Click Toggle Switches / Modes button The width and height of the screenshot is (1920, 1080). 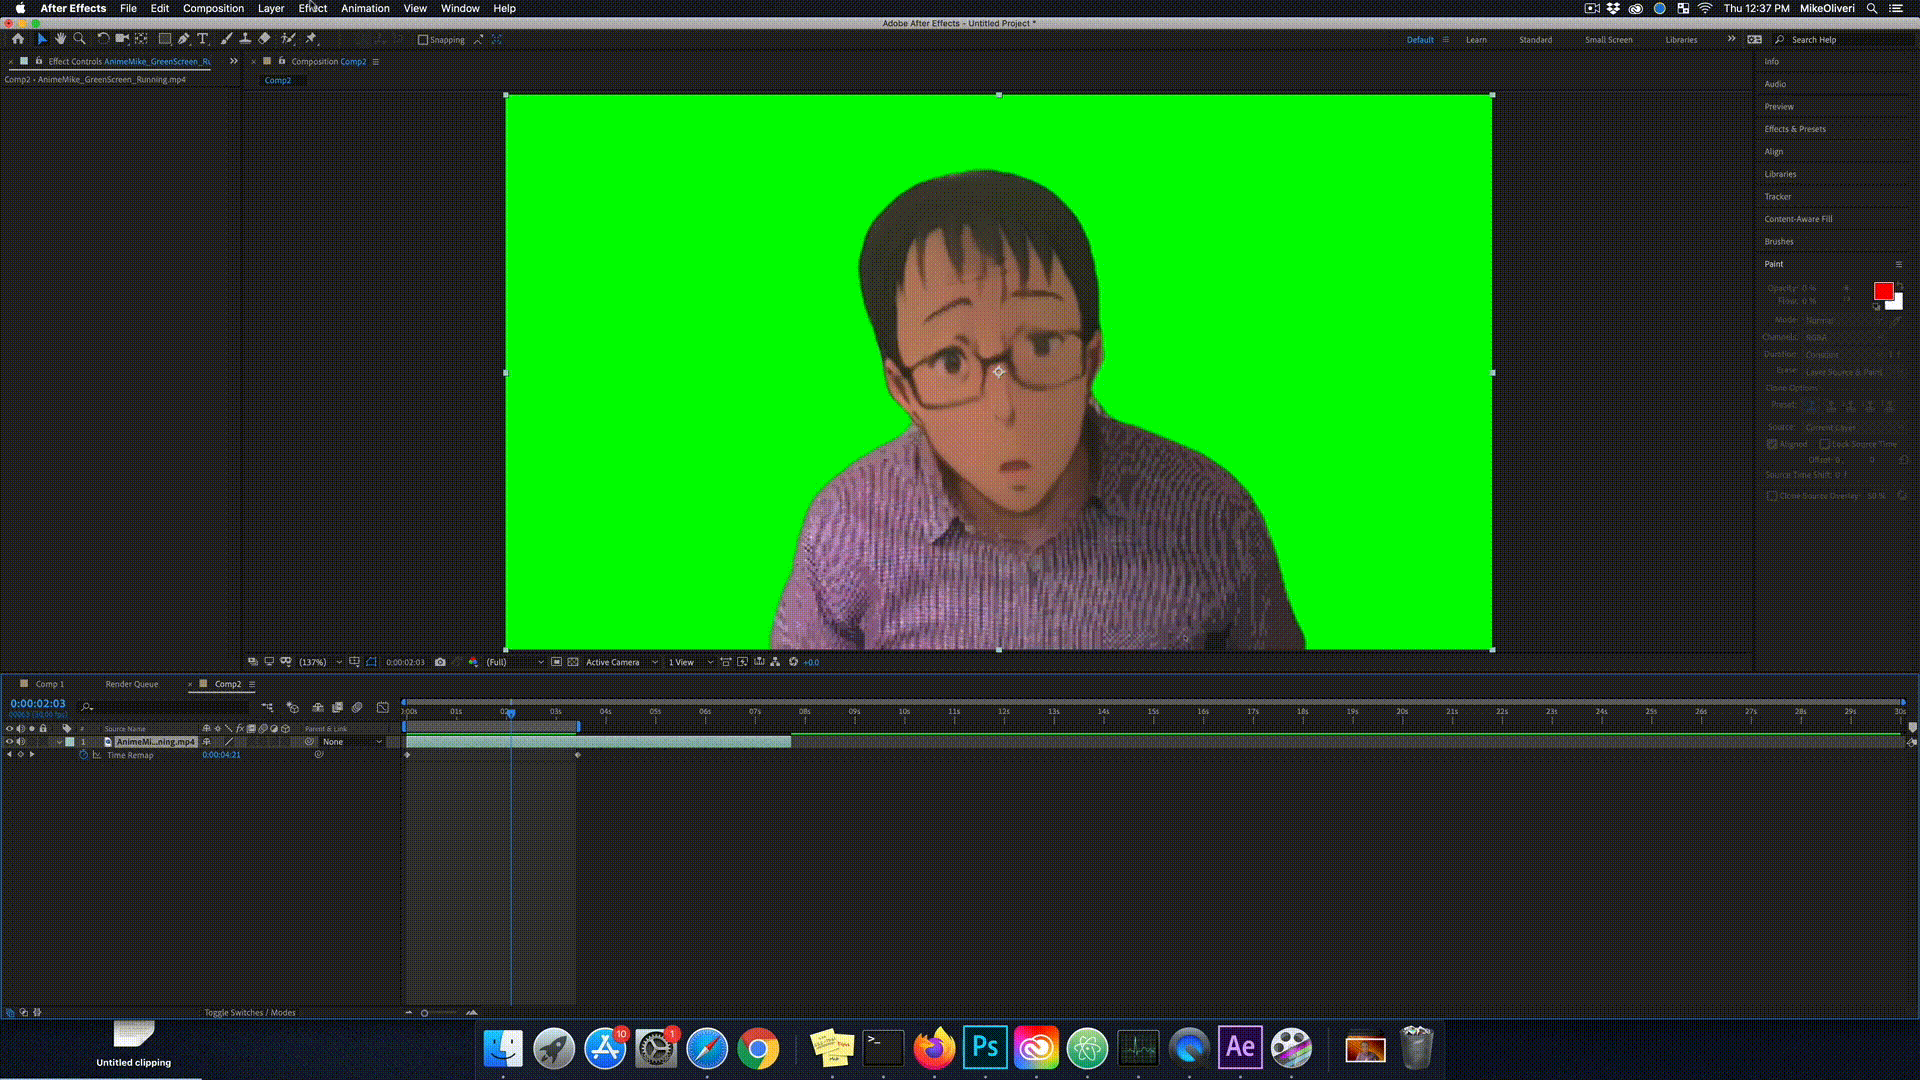point(249,1012)
